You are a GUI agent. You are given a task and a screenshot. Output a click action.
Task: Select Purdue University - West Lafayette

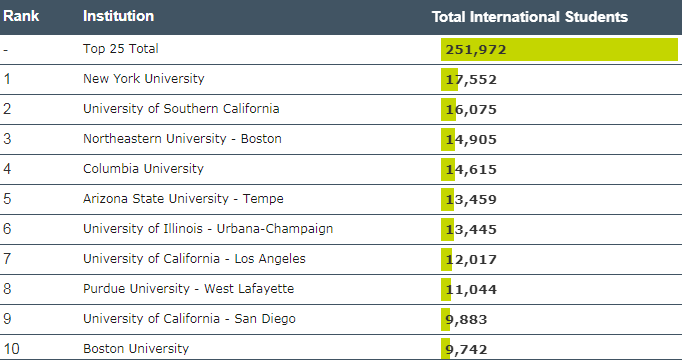(188, 289)
